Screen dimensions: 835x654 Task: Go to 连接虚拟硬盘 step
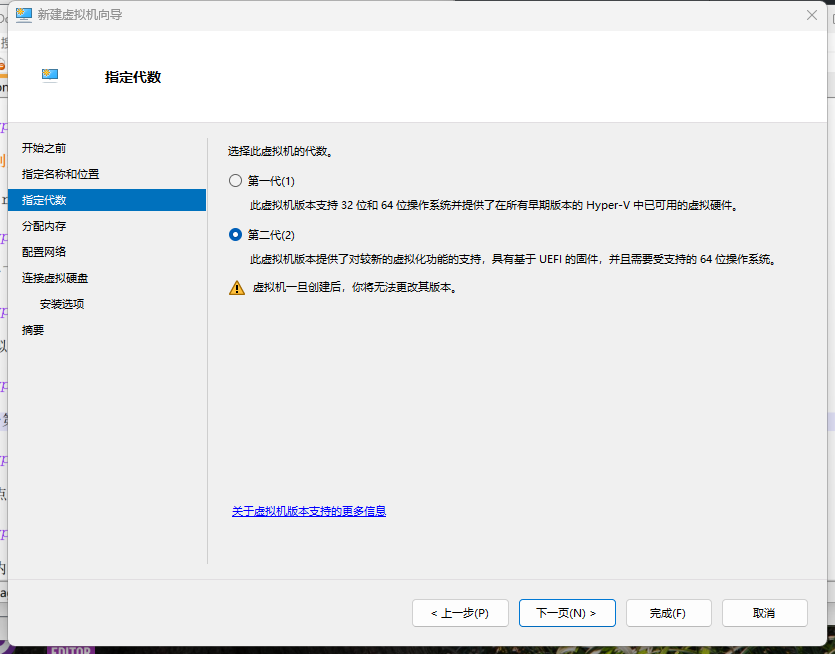point(55,278)
